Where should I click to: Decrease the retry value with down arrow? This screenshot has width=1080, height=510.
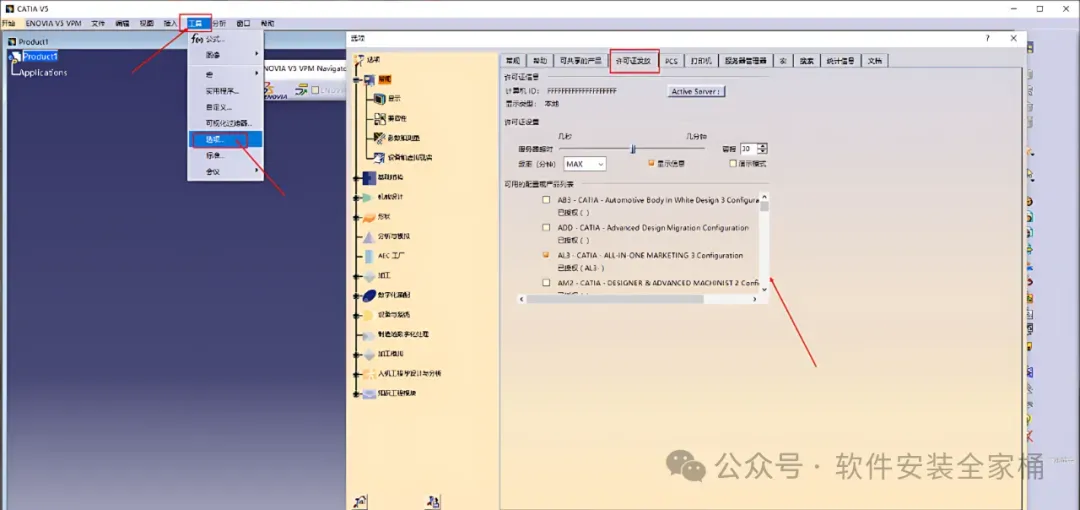763,152
